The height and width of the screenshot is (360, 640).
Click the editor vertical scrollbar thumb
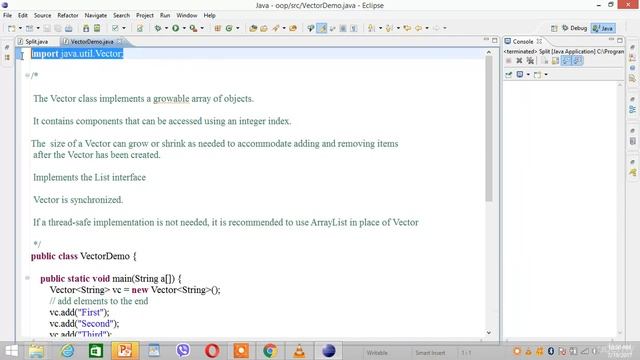[489, 129]
